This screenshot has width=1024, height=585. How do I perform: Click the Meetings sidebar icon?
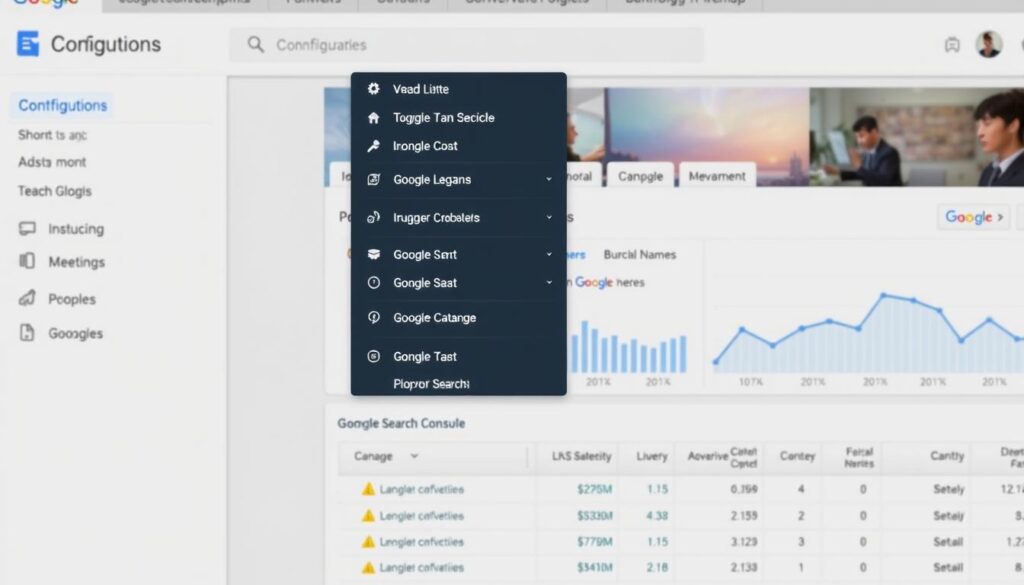(27, 261)
